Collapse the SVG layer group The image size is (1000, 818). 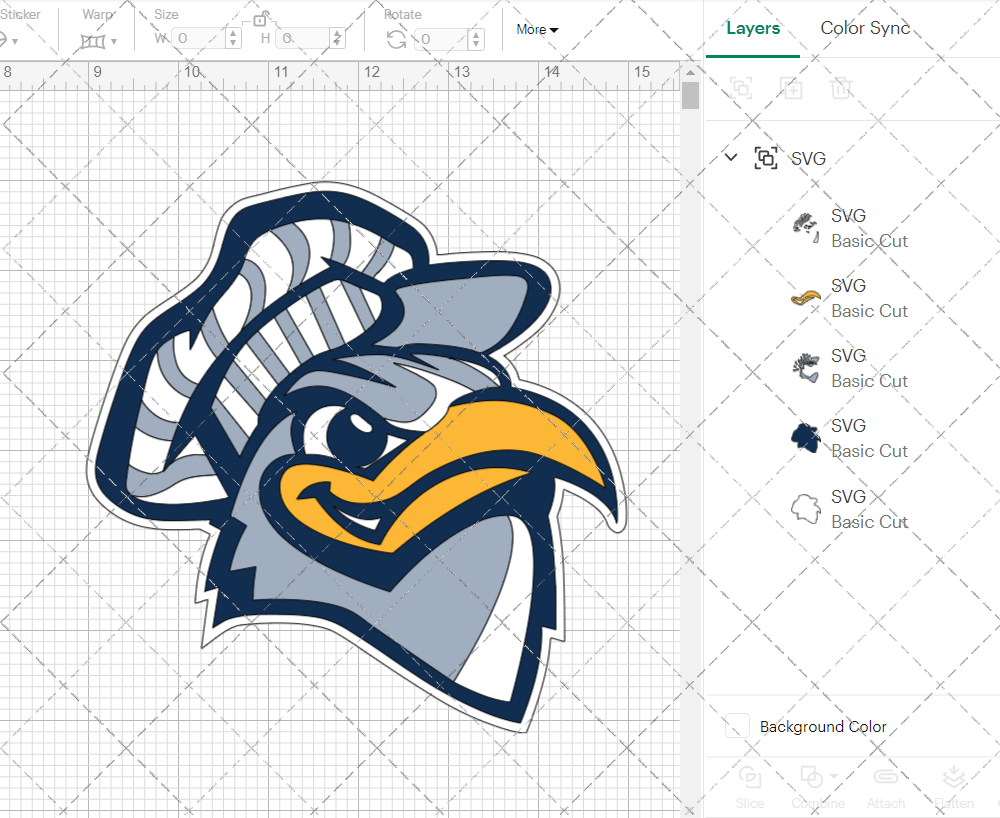point(730,158)
